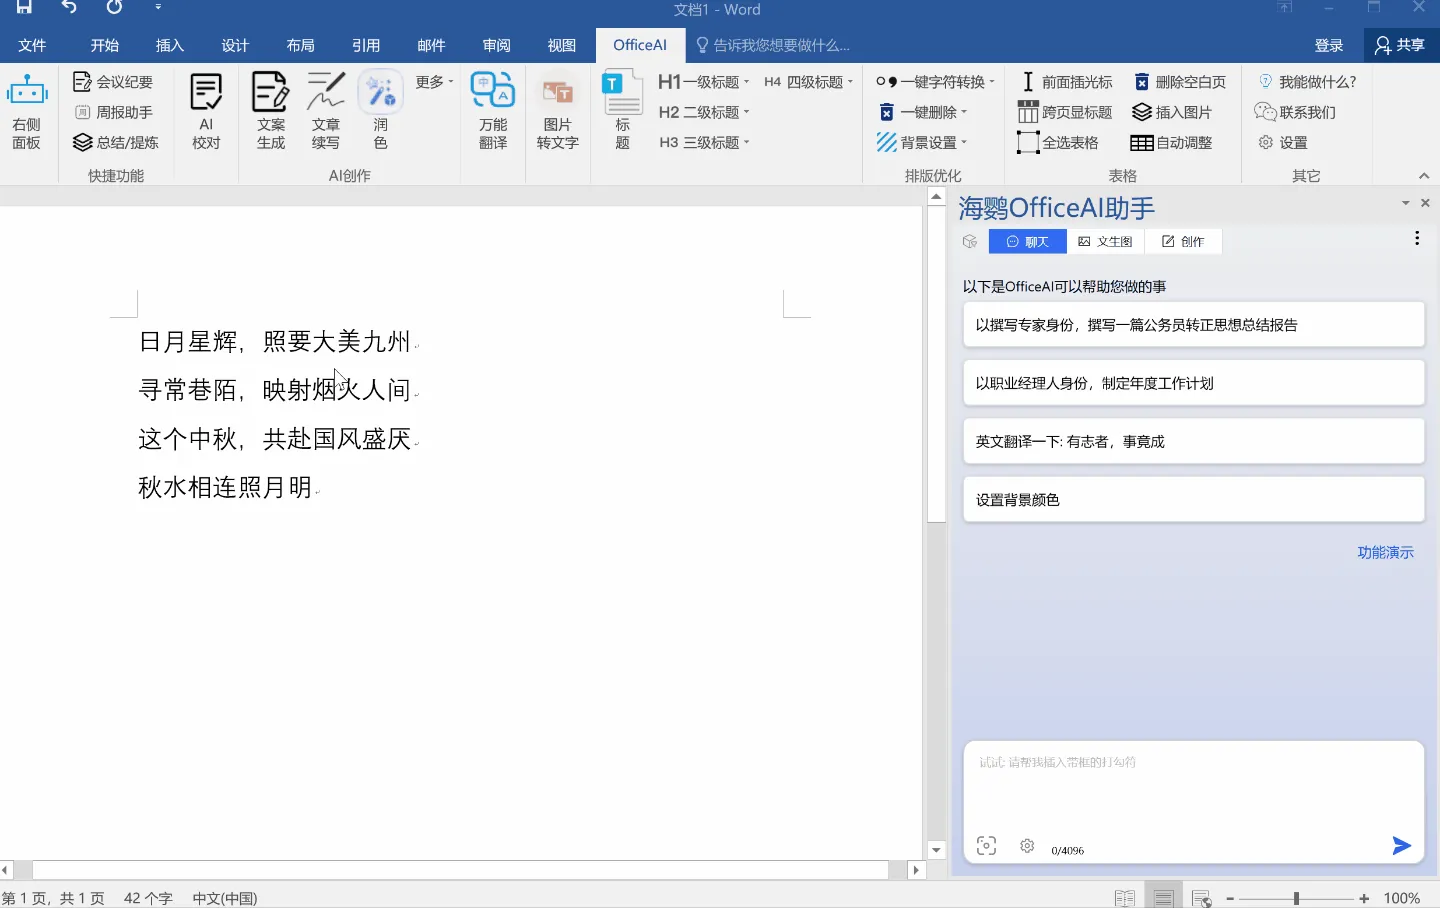Open the H1 一级标题 heading dropdown

[x=704, y=81]
